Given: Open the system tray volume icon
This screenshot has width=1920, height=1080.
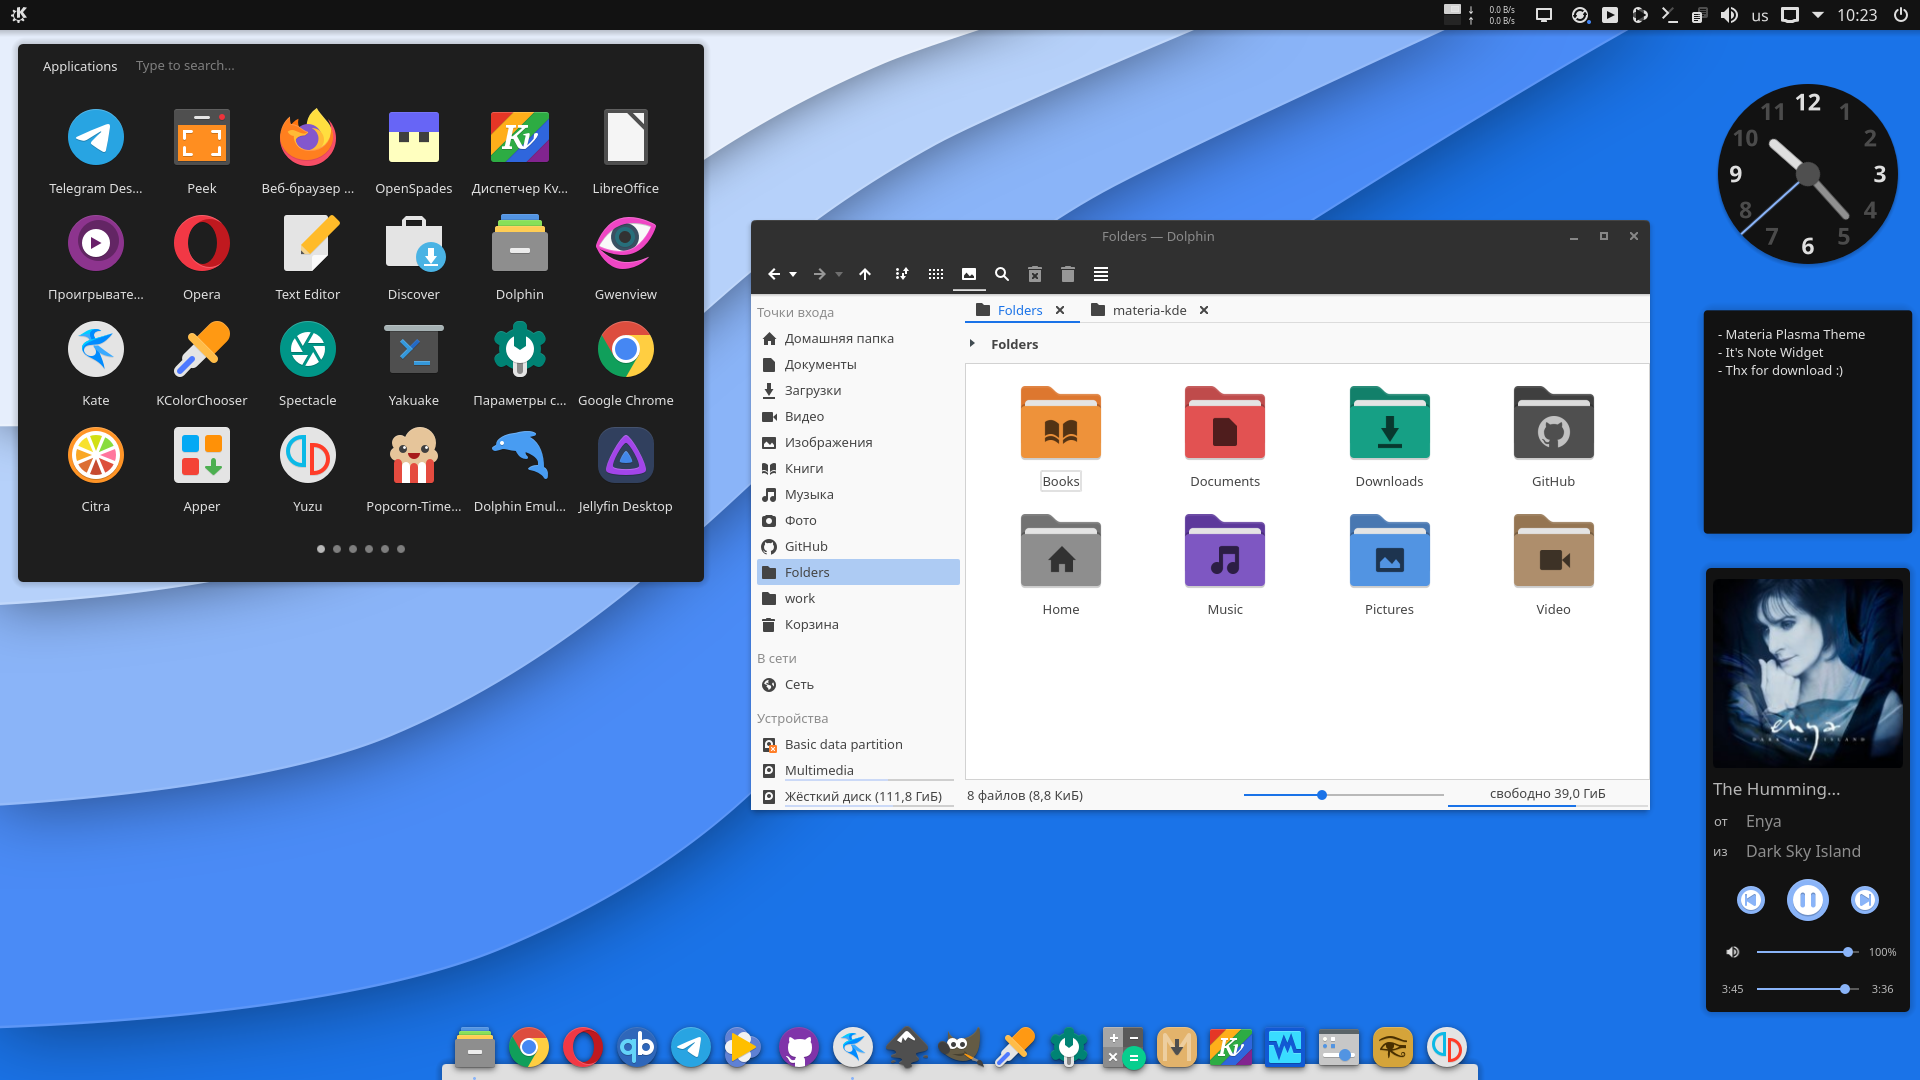Looking at the screenshot, I should click(1729, 15).
